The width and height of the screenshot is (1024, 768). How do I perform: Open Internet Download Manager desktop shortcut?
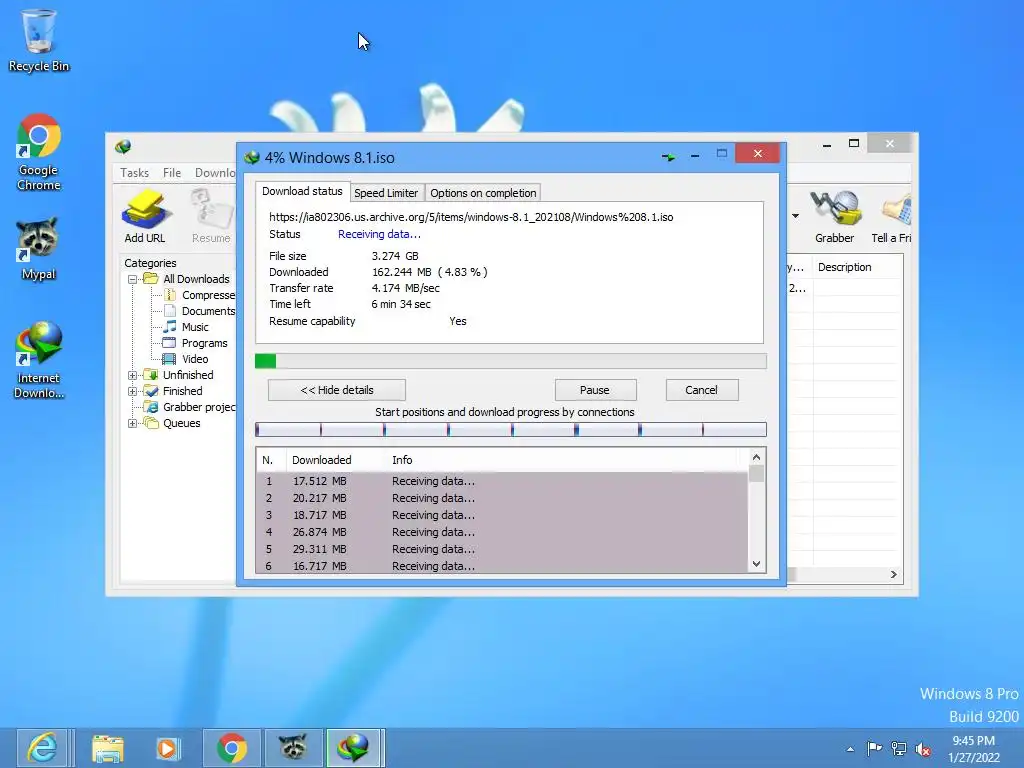39,360
